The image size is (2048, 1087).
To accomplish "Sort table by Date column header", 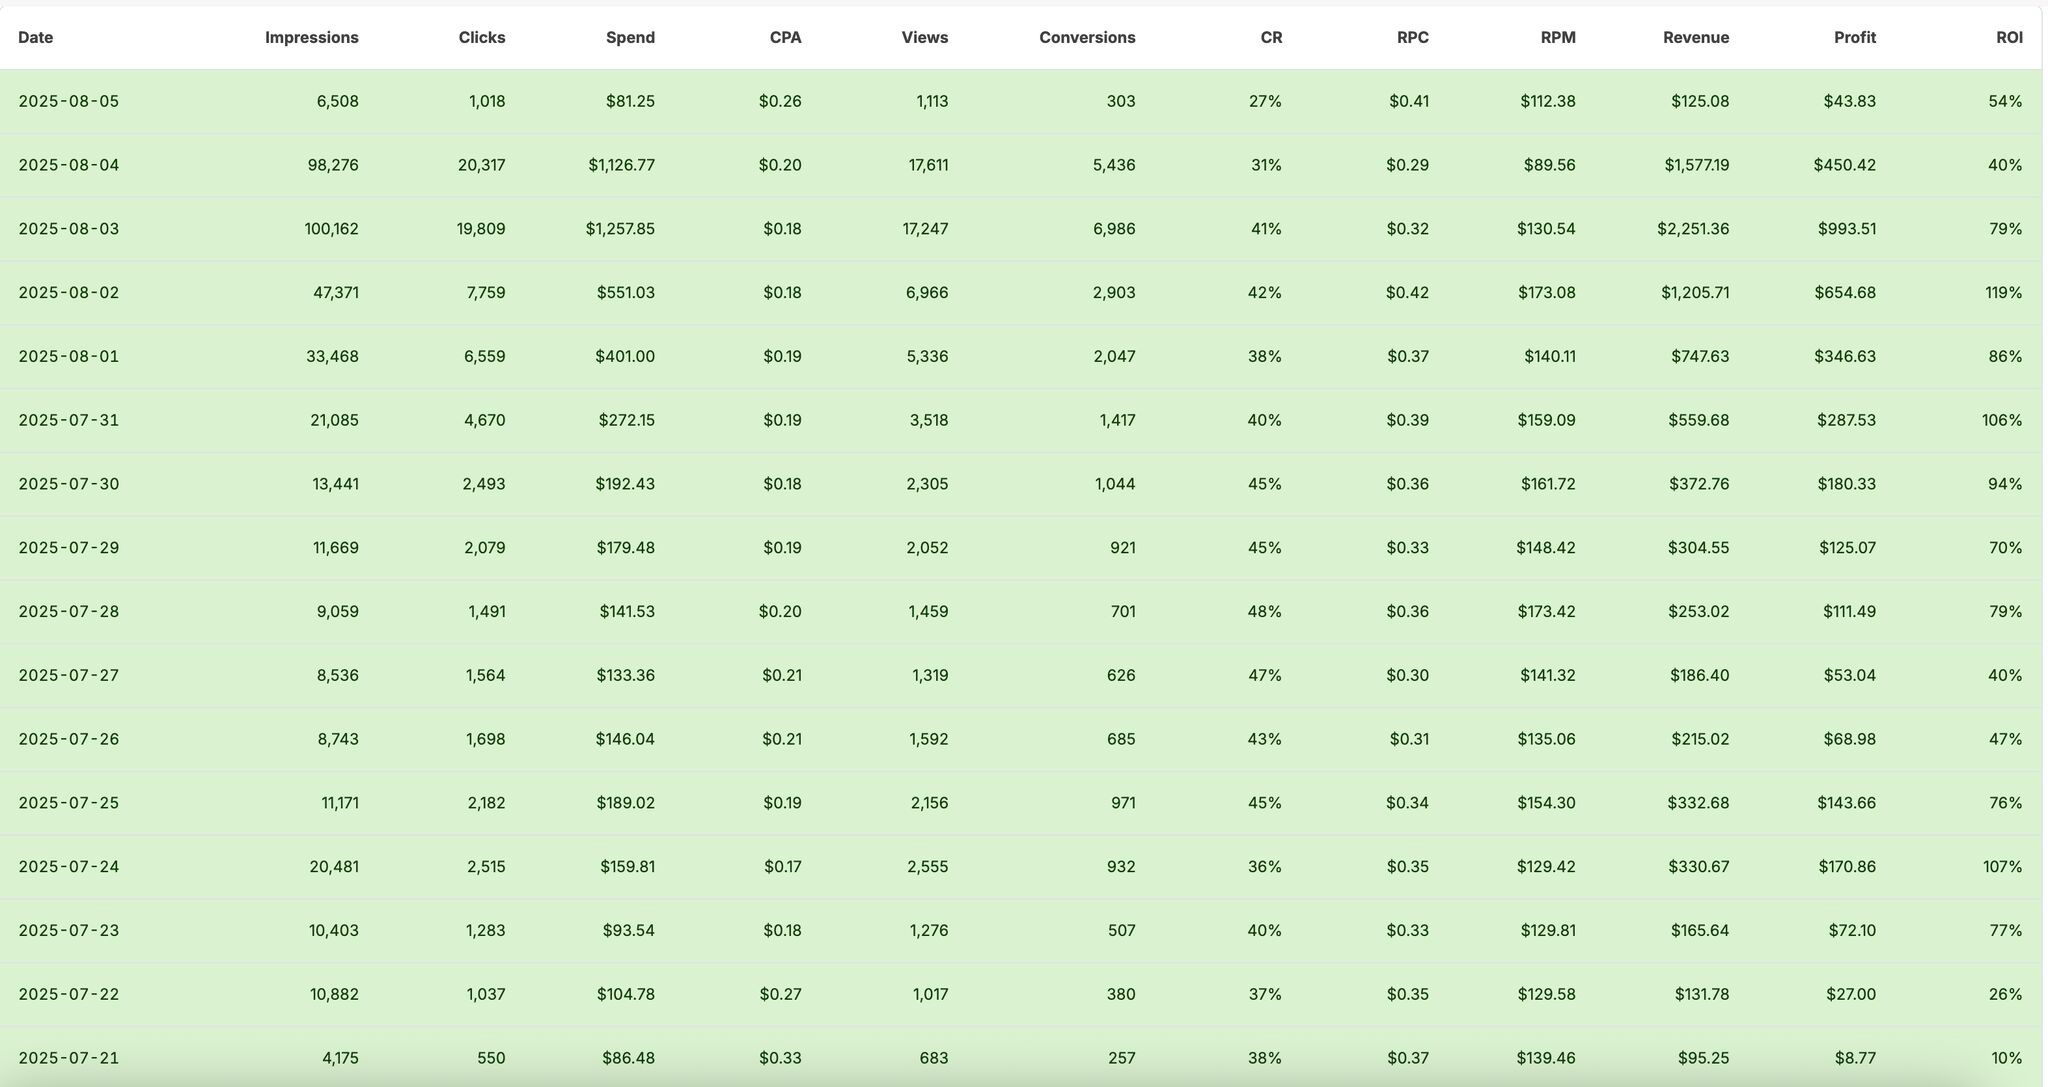I will (35, 38).
